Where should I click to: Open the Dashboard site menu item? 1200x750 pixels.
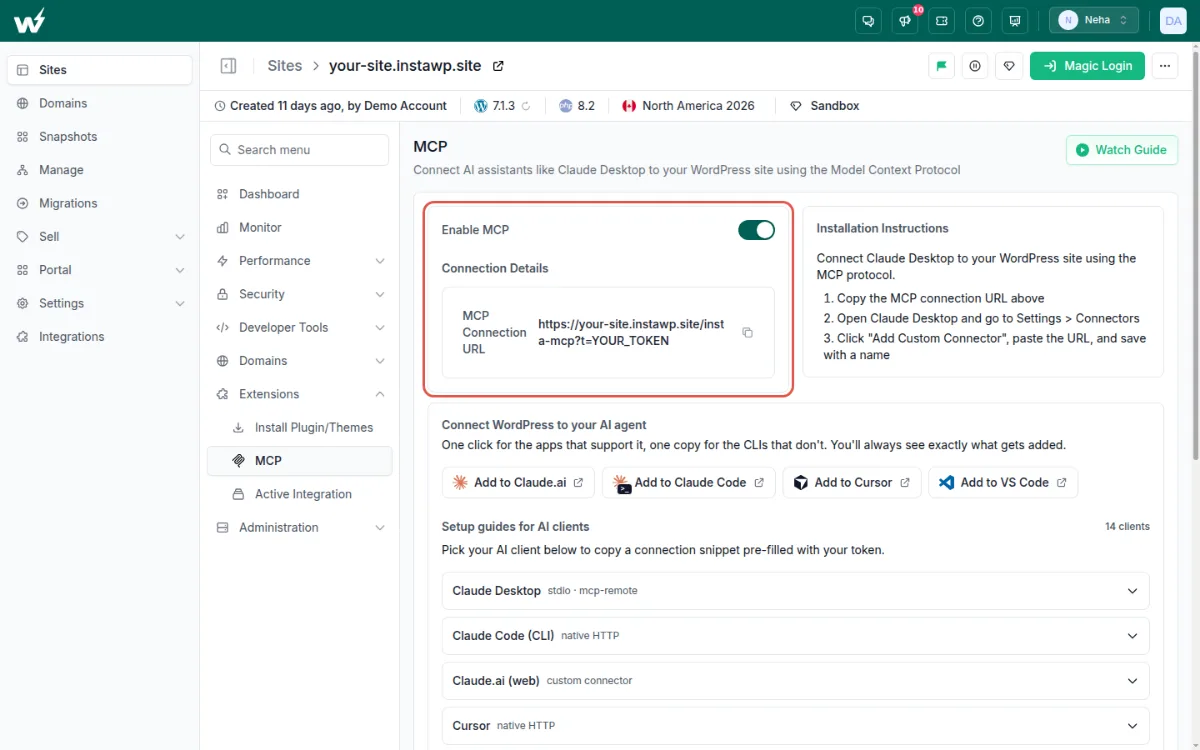click(x=301, y=194)
